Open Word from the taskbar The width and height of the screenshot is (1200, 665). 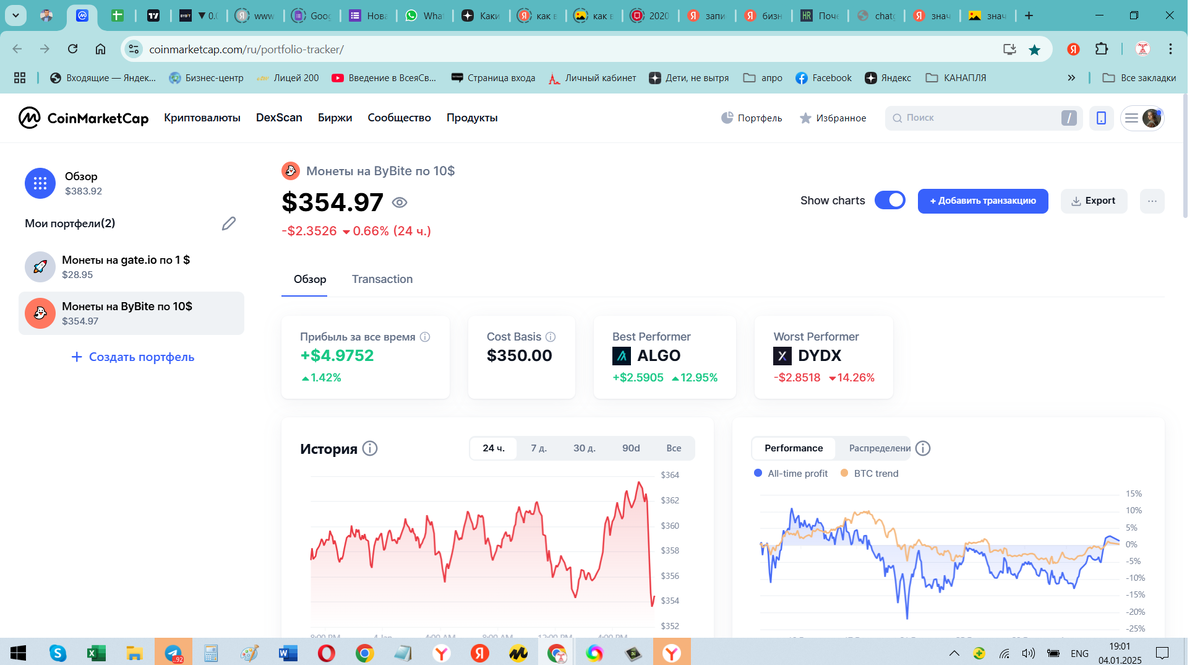point(288,653)
